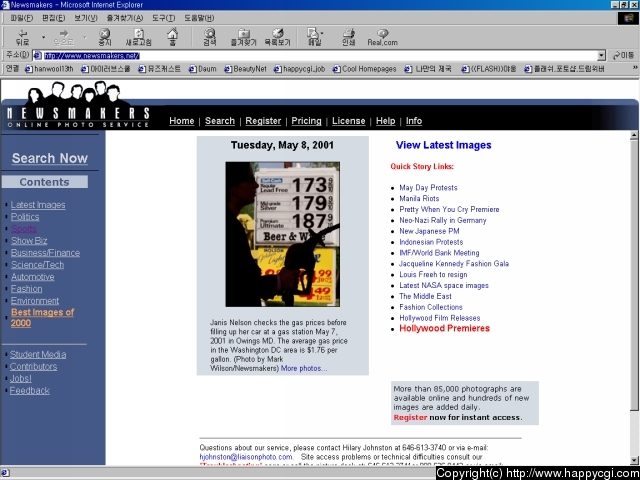This screenshot has width=640, height=480.
Task: Open the Daum links bar shortcut
Action: [203, 69]
